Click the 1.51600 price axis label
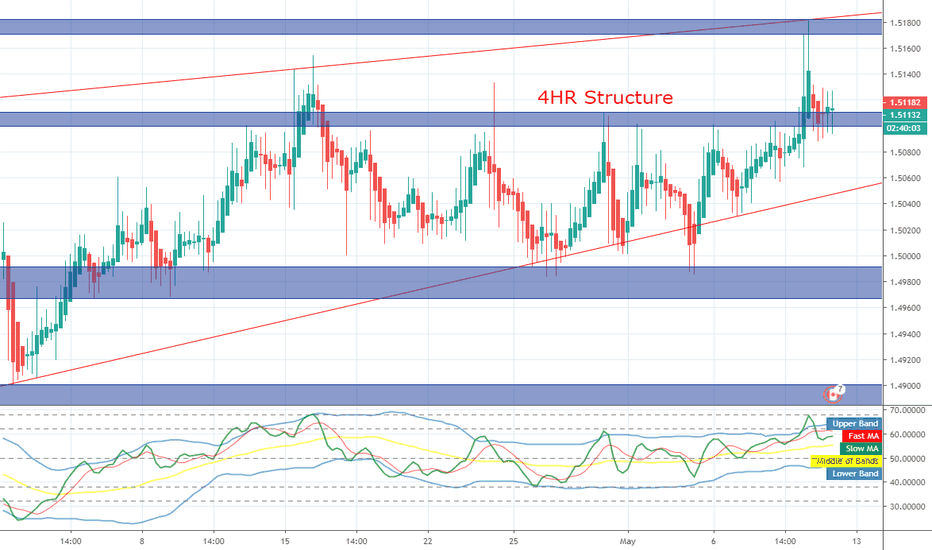This screenshot has height=550, width=932. coord(905,49)
